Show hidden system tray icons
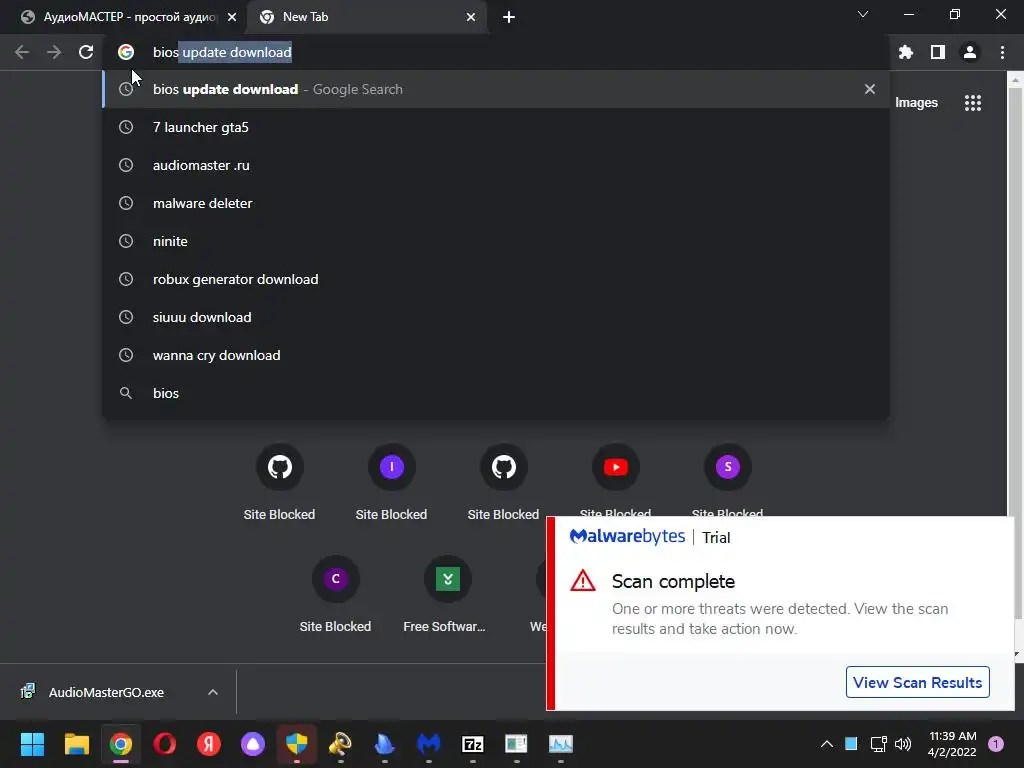Image resolution: width=1024 pixels, height=768 pixels. click(x=826, y=744)
